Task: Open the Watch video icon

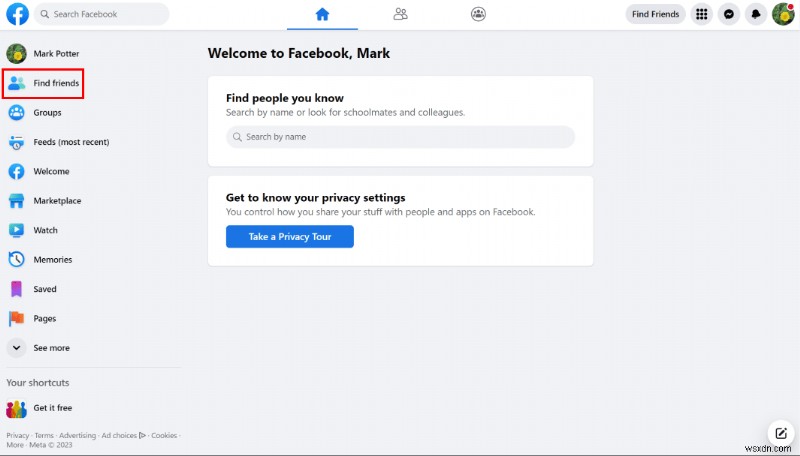Action: (x=16, y=230)
